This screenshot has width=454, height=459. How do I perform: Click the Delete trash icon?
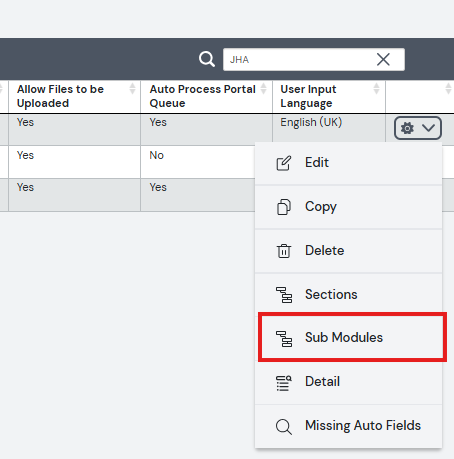(284, 251)
